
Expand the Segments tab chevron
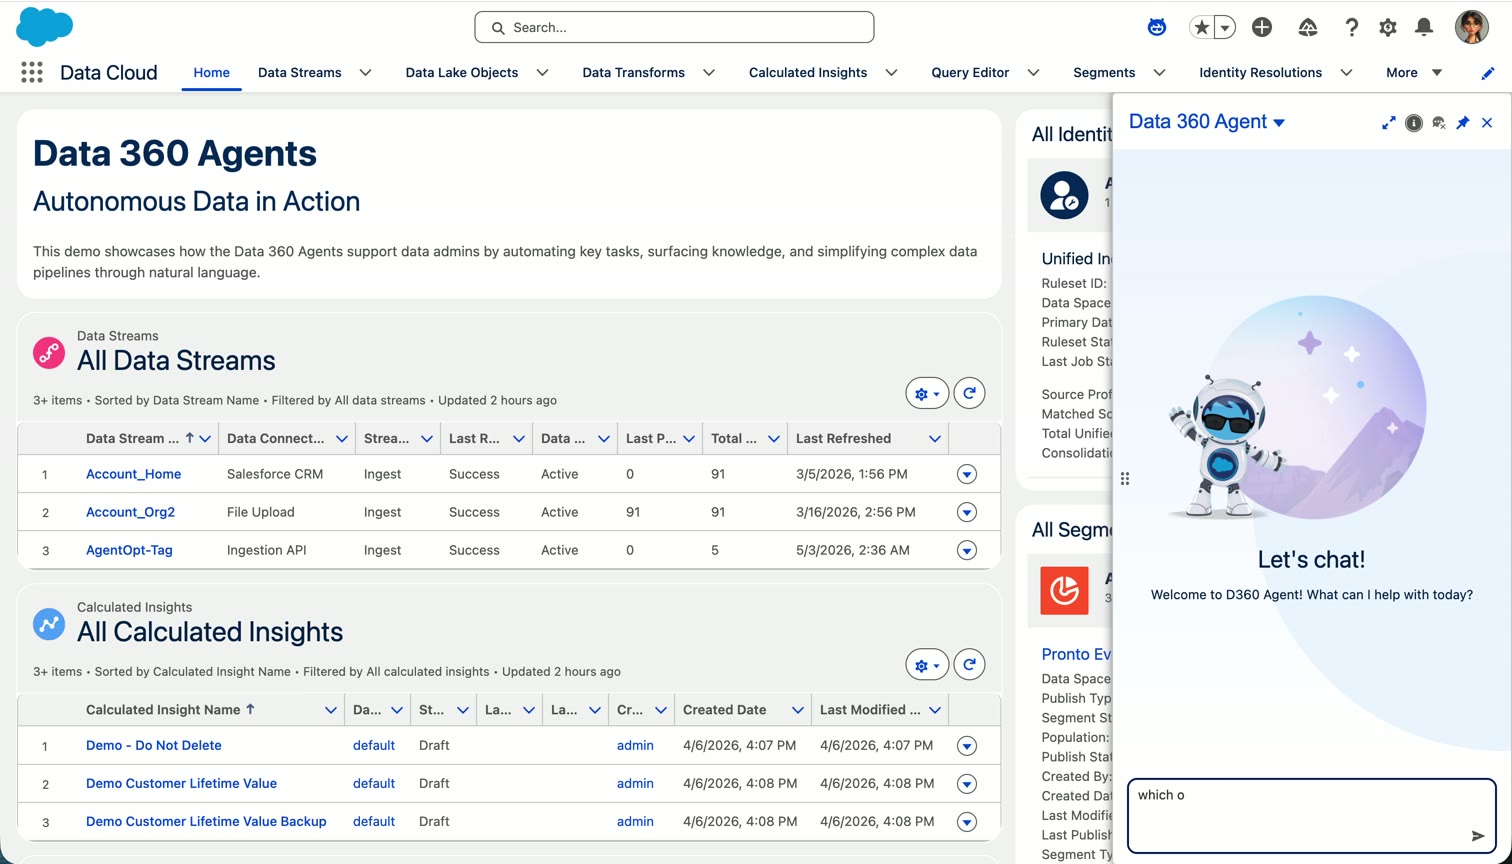(x=1160, y=73)
